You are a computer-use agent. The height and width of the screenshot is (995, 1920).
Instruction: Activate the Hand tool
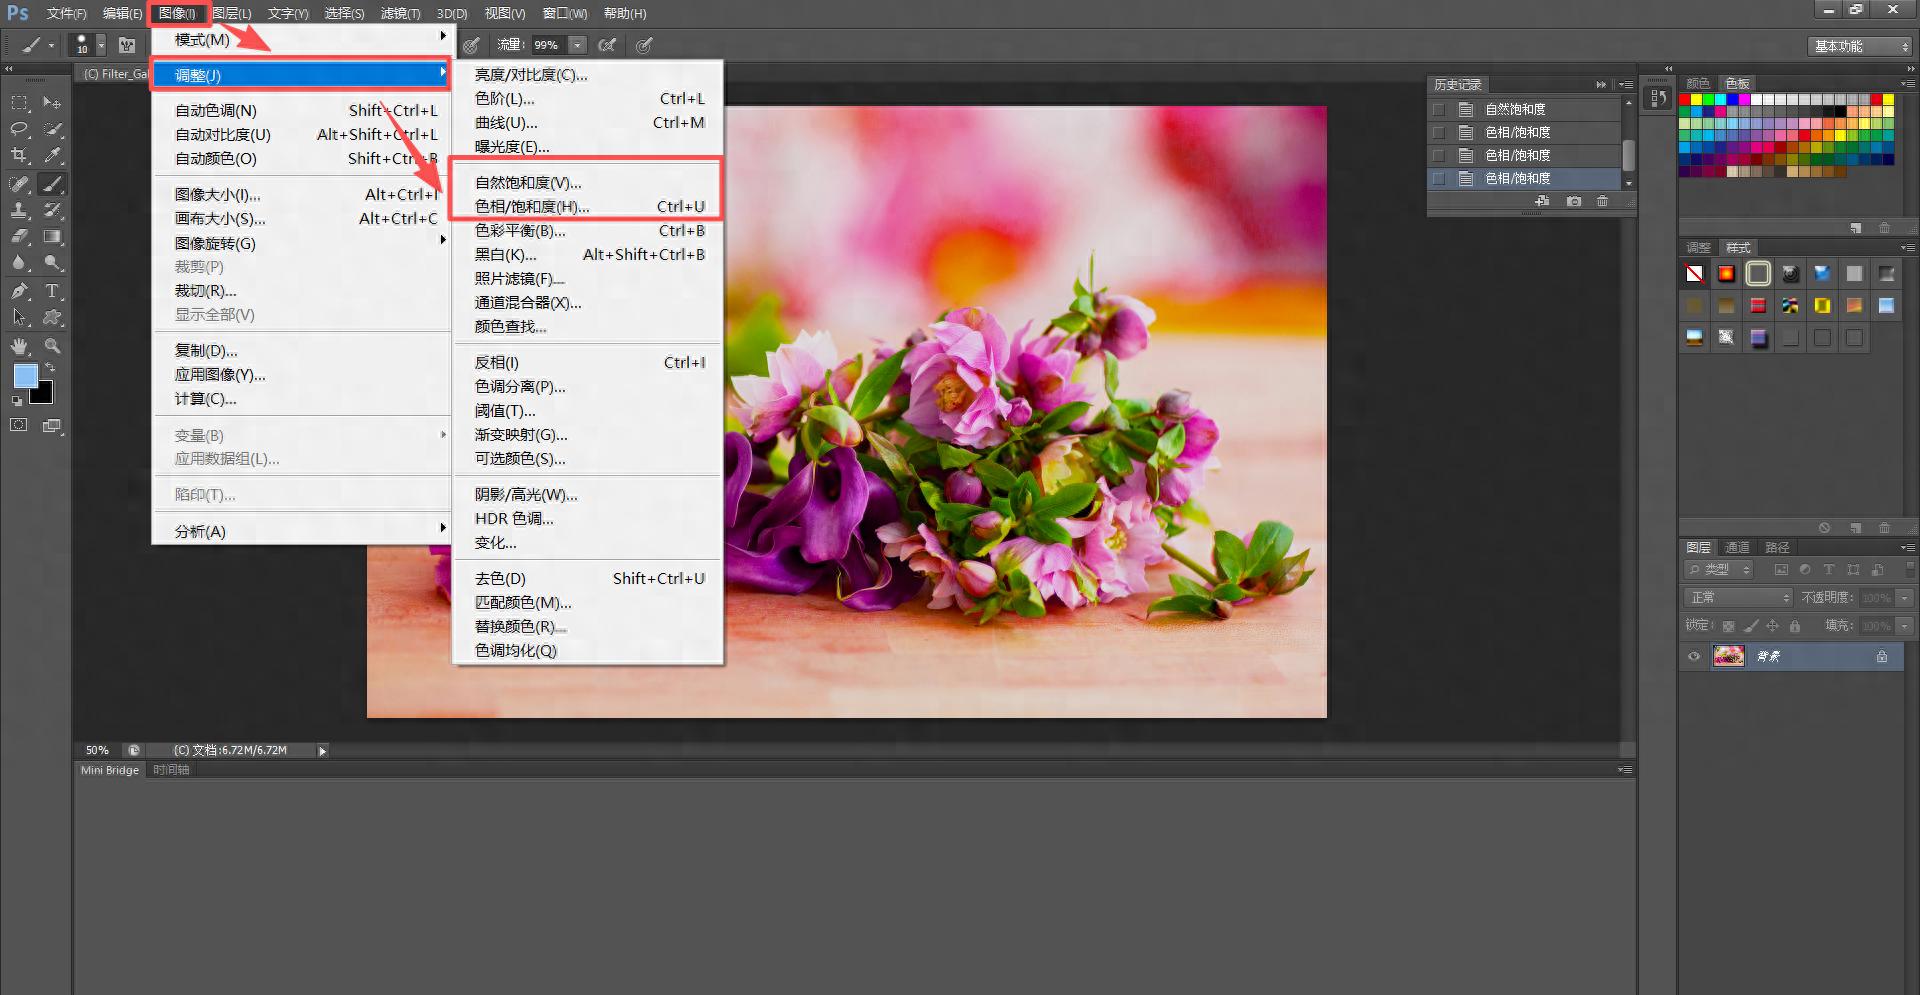pos(19,346)
